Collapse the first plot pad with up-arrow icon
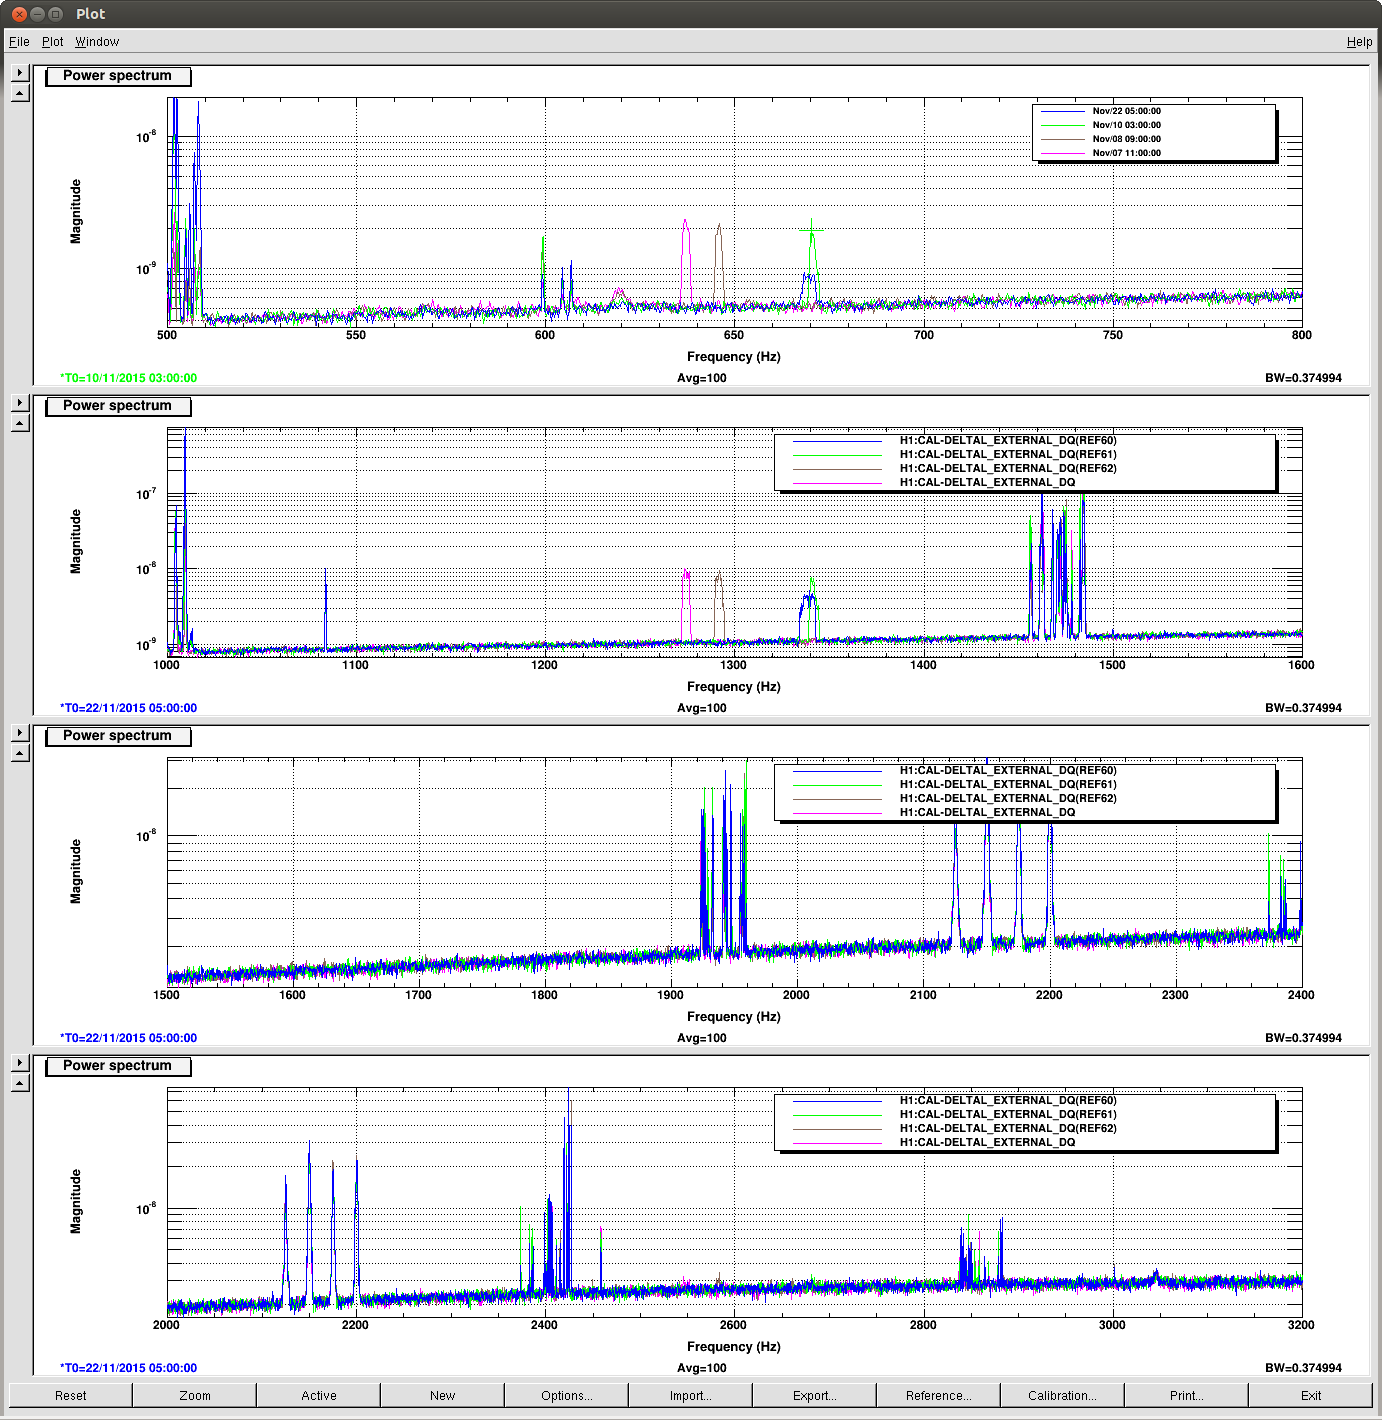 20,93
